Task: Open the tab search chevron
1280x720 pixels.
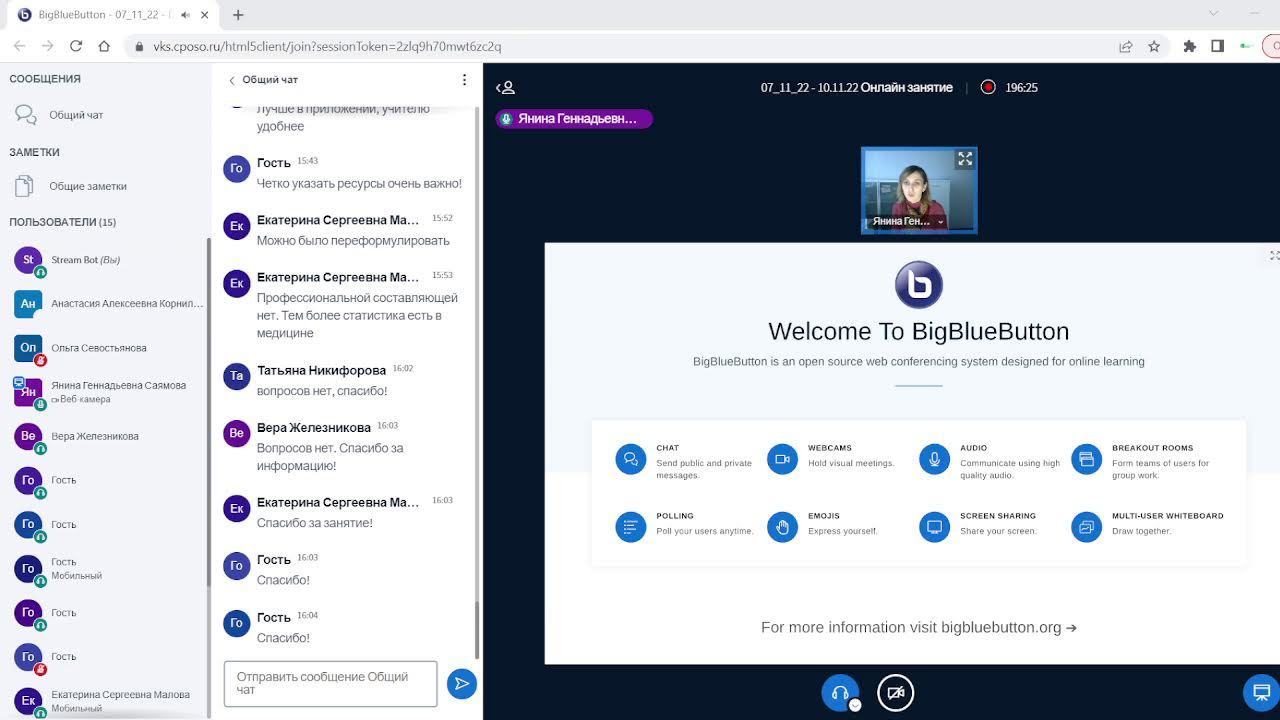Action: (1213, 14)
